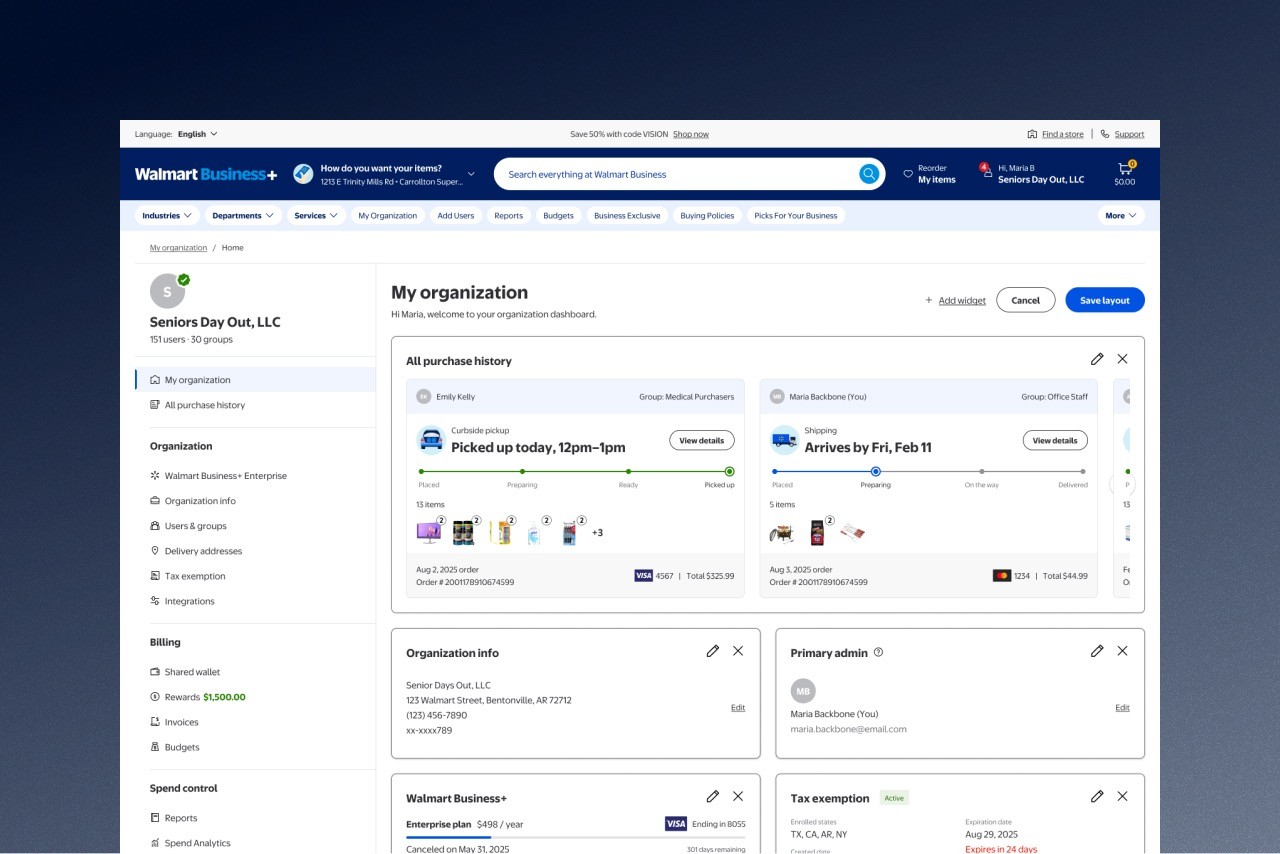Click the magnifying glass search icon
Screen dimensions: 1280x854
(x=868, y=173)
